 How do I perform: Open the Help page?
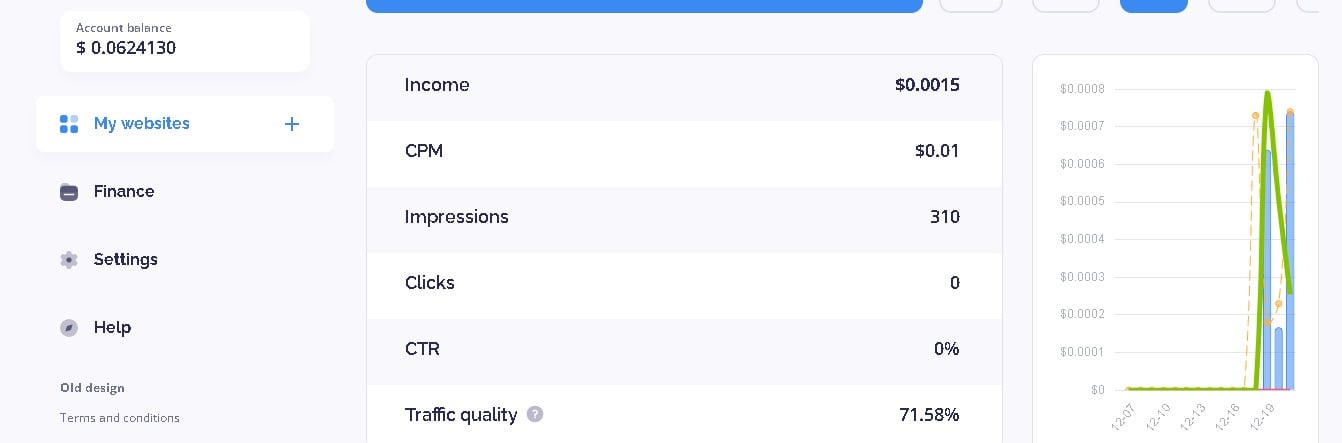point(112,328)
